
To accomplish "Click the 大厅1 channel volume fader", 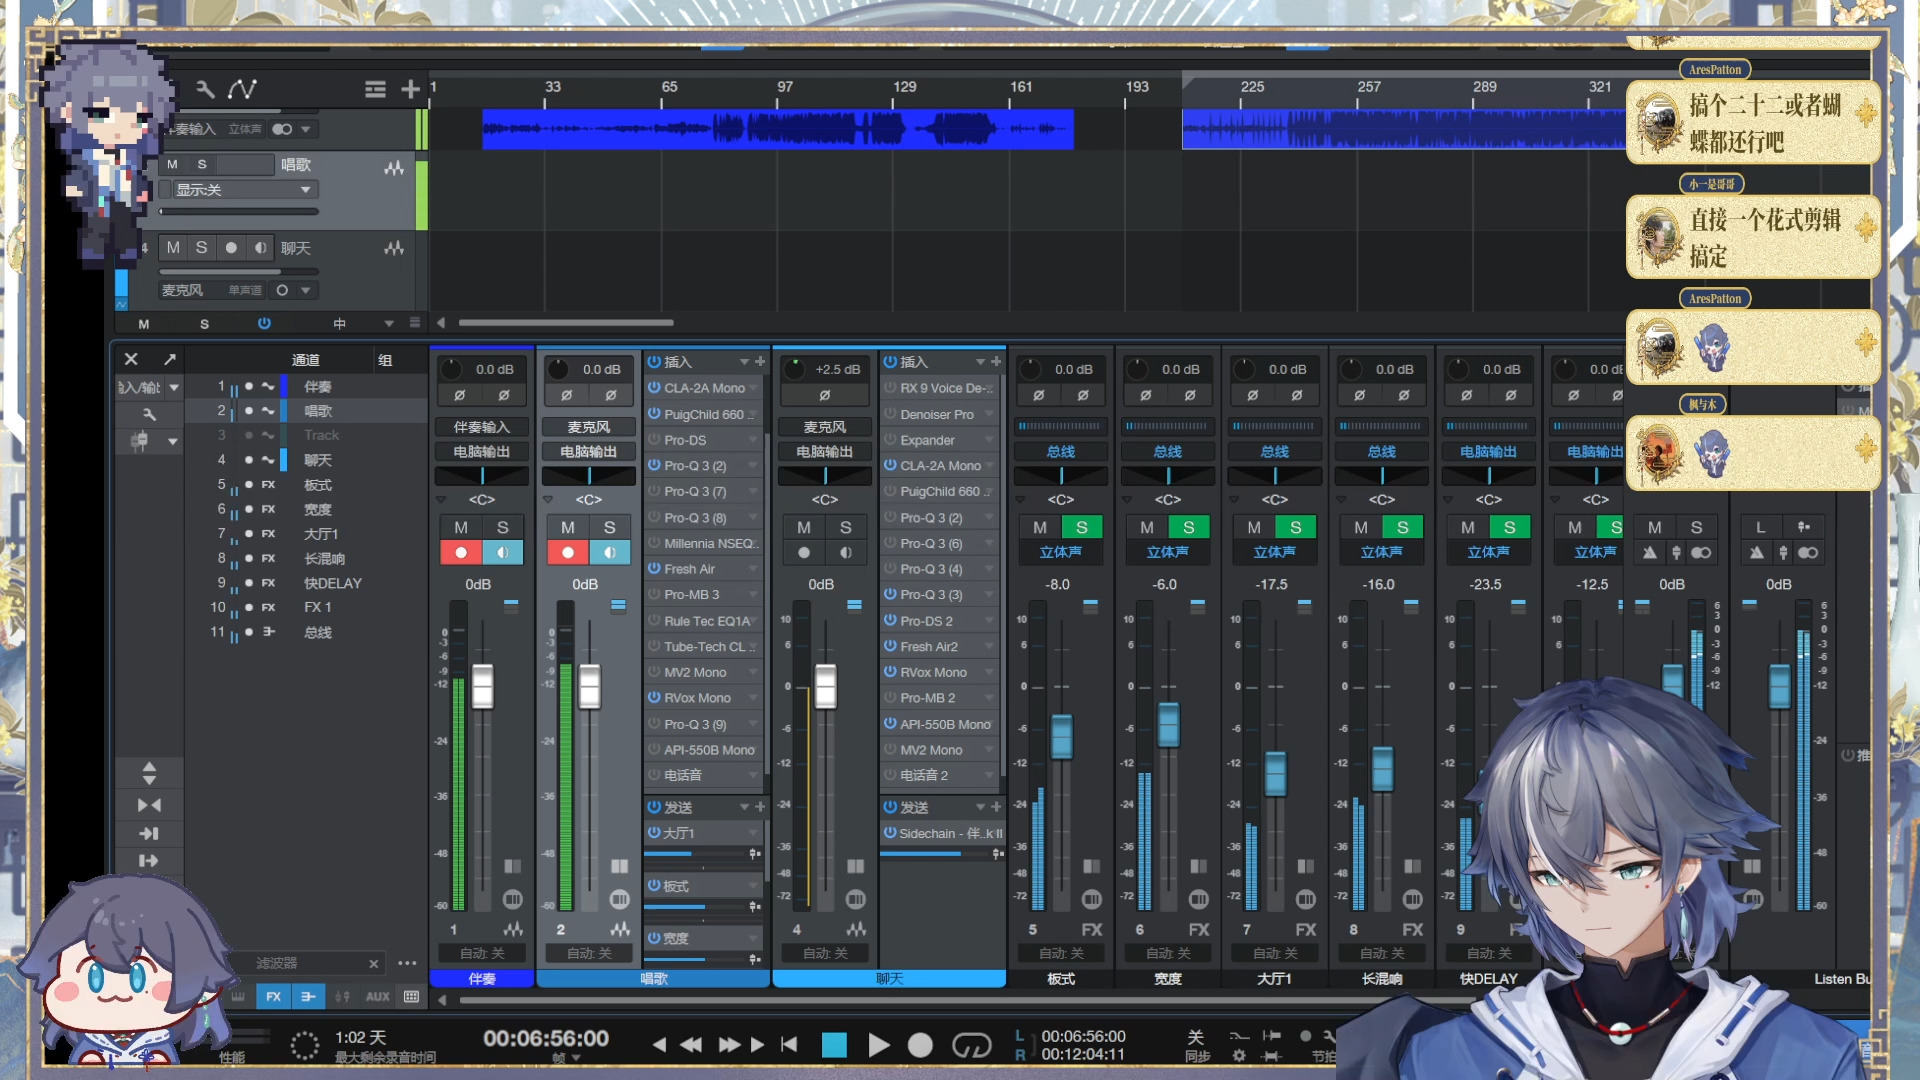I will [x=1276, y=774].
